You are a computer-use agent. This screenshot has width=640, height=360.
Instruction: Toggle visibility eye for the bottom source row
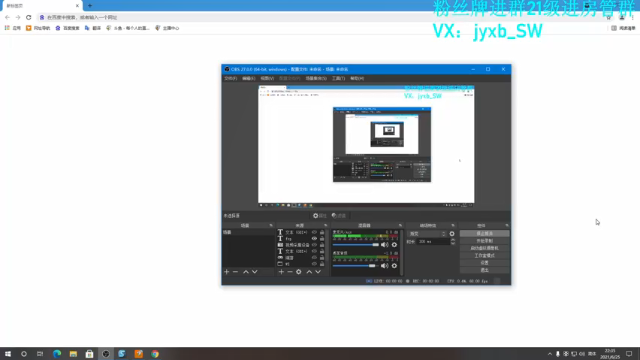314,264
